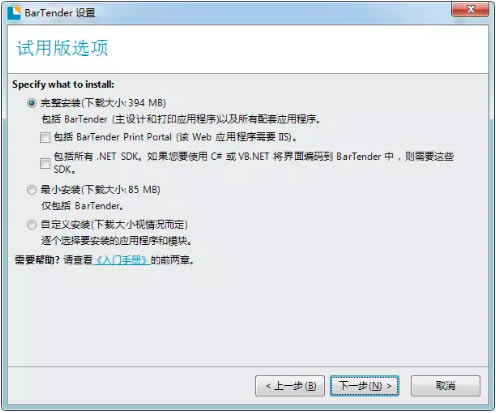Select the 自定义安装 radio button
496x413 pixels.
click(x=32, y=225)
